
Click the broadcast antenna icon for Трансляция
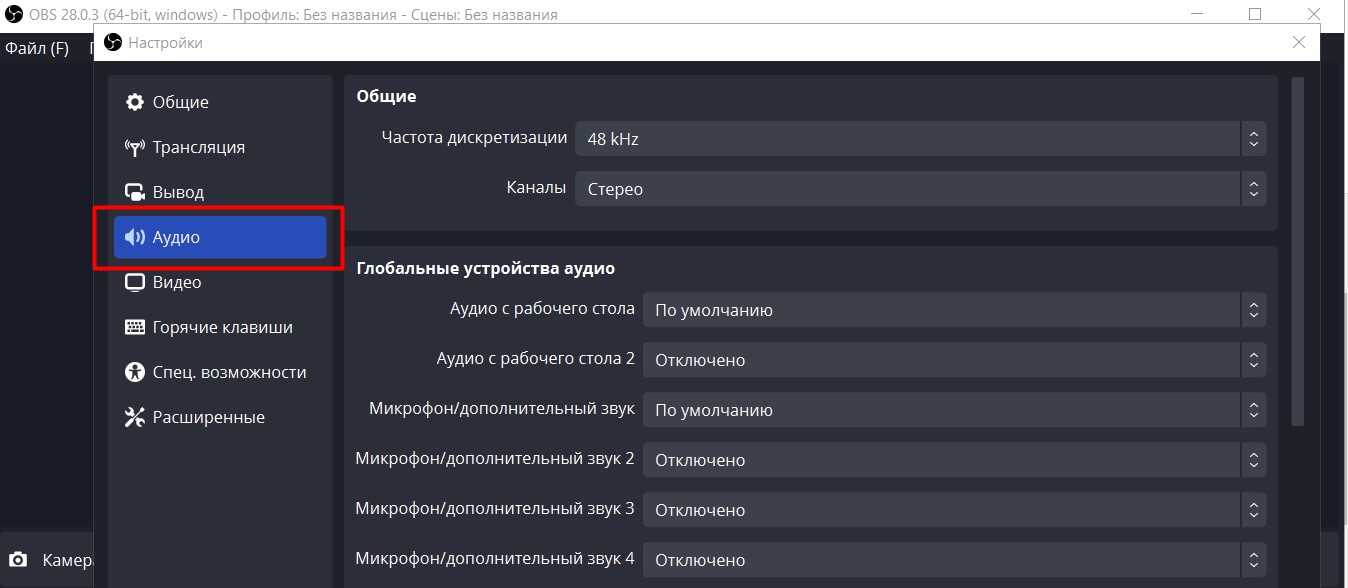pyautogui.click(x=135, y=148)
